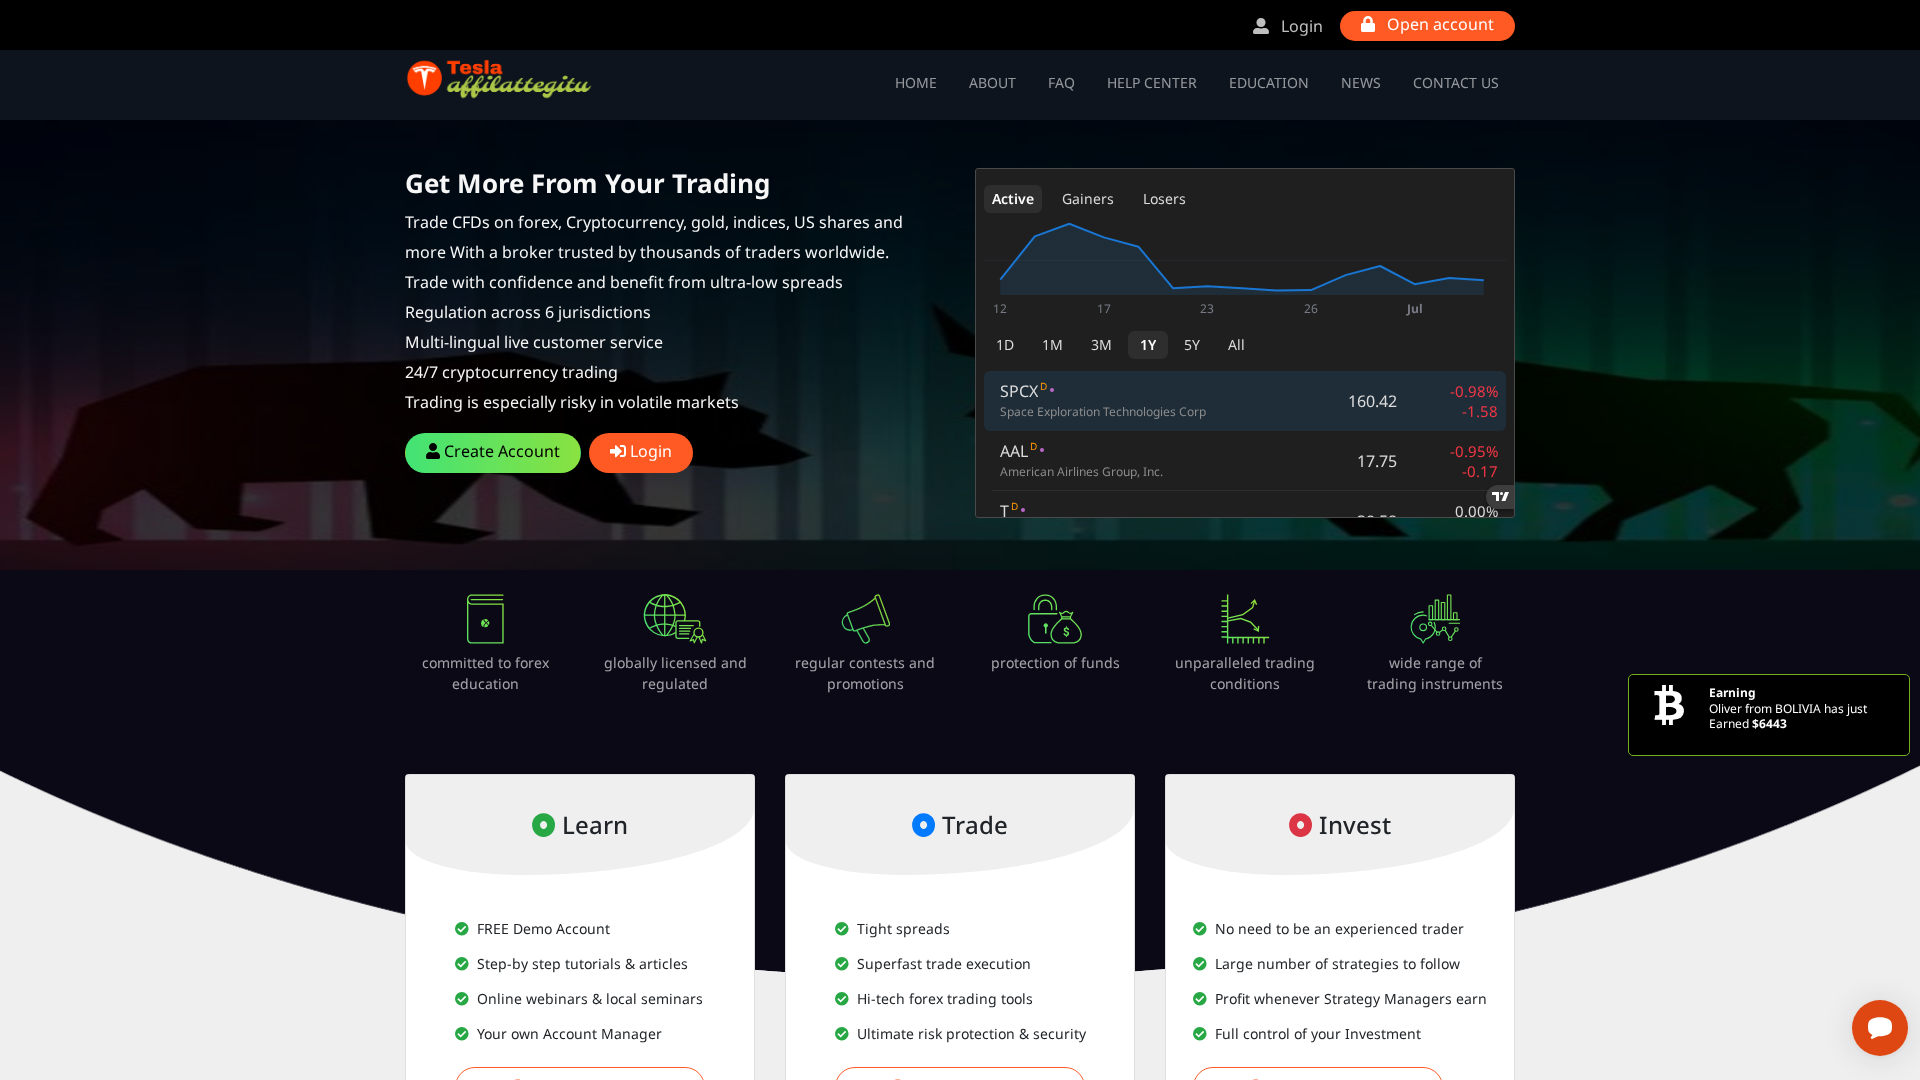Click "Your own Account Manager" text

click(569, 1034)
